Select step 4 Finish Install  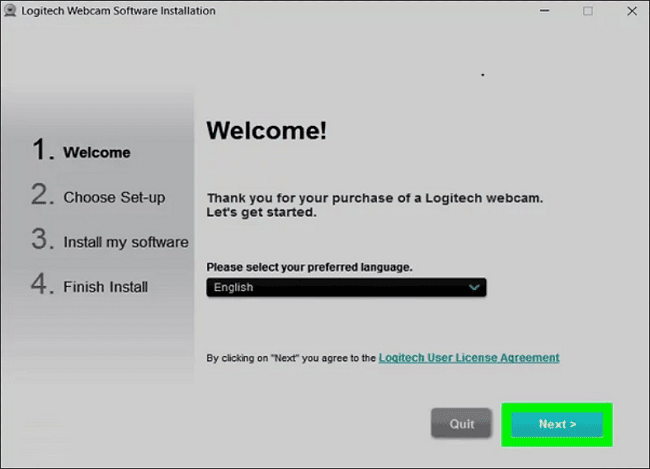coord(90,285)
